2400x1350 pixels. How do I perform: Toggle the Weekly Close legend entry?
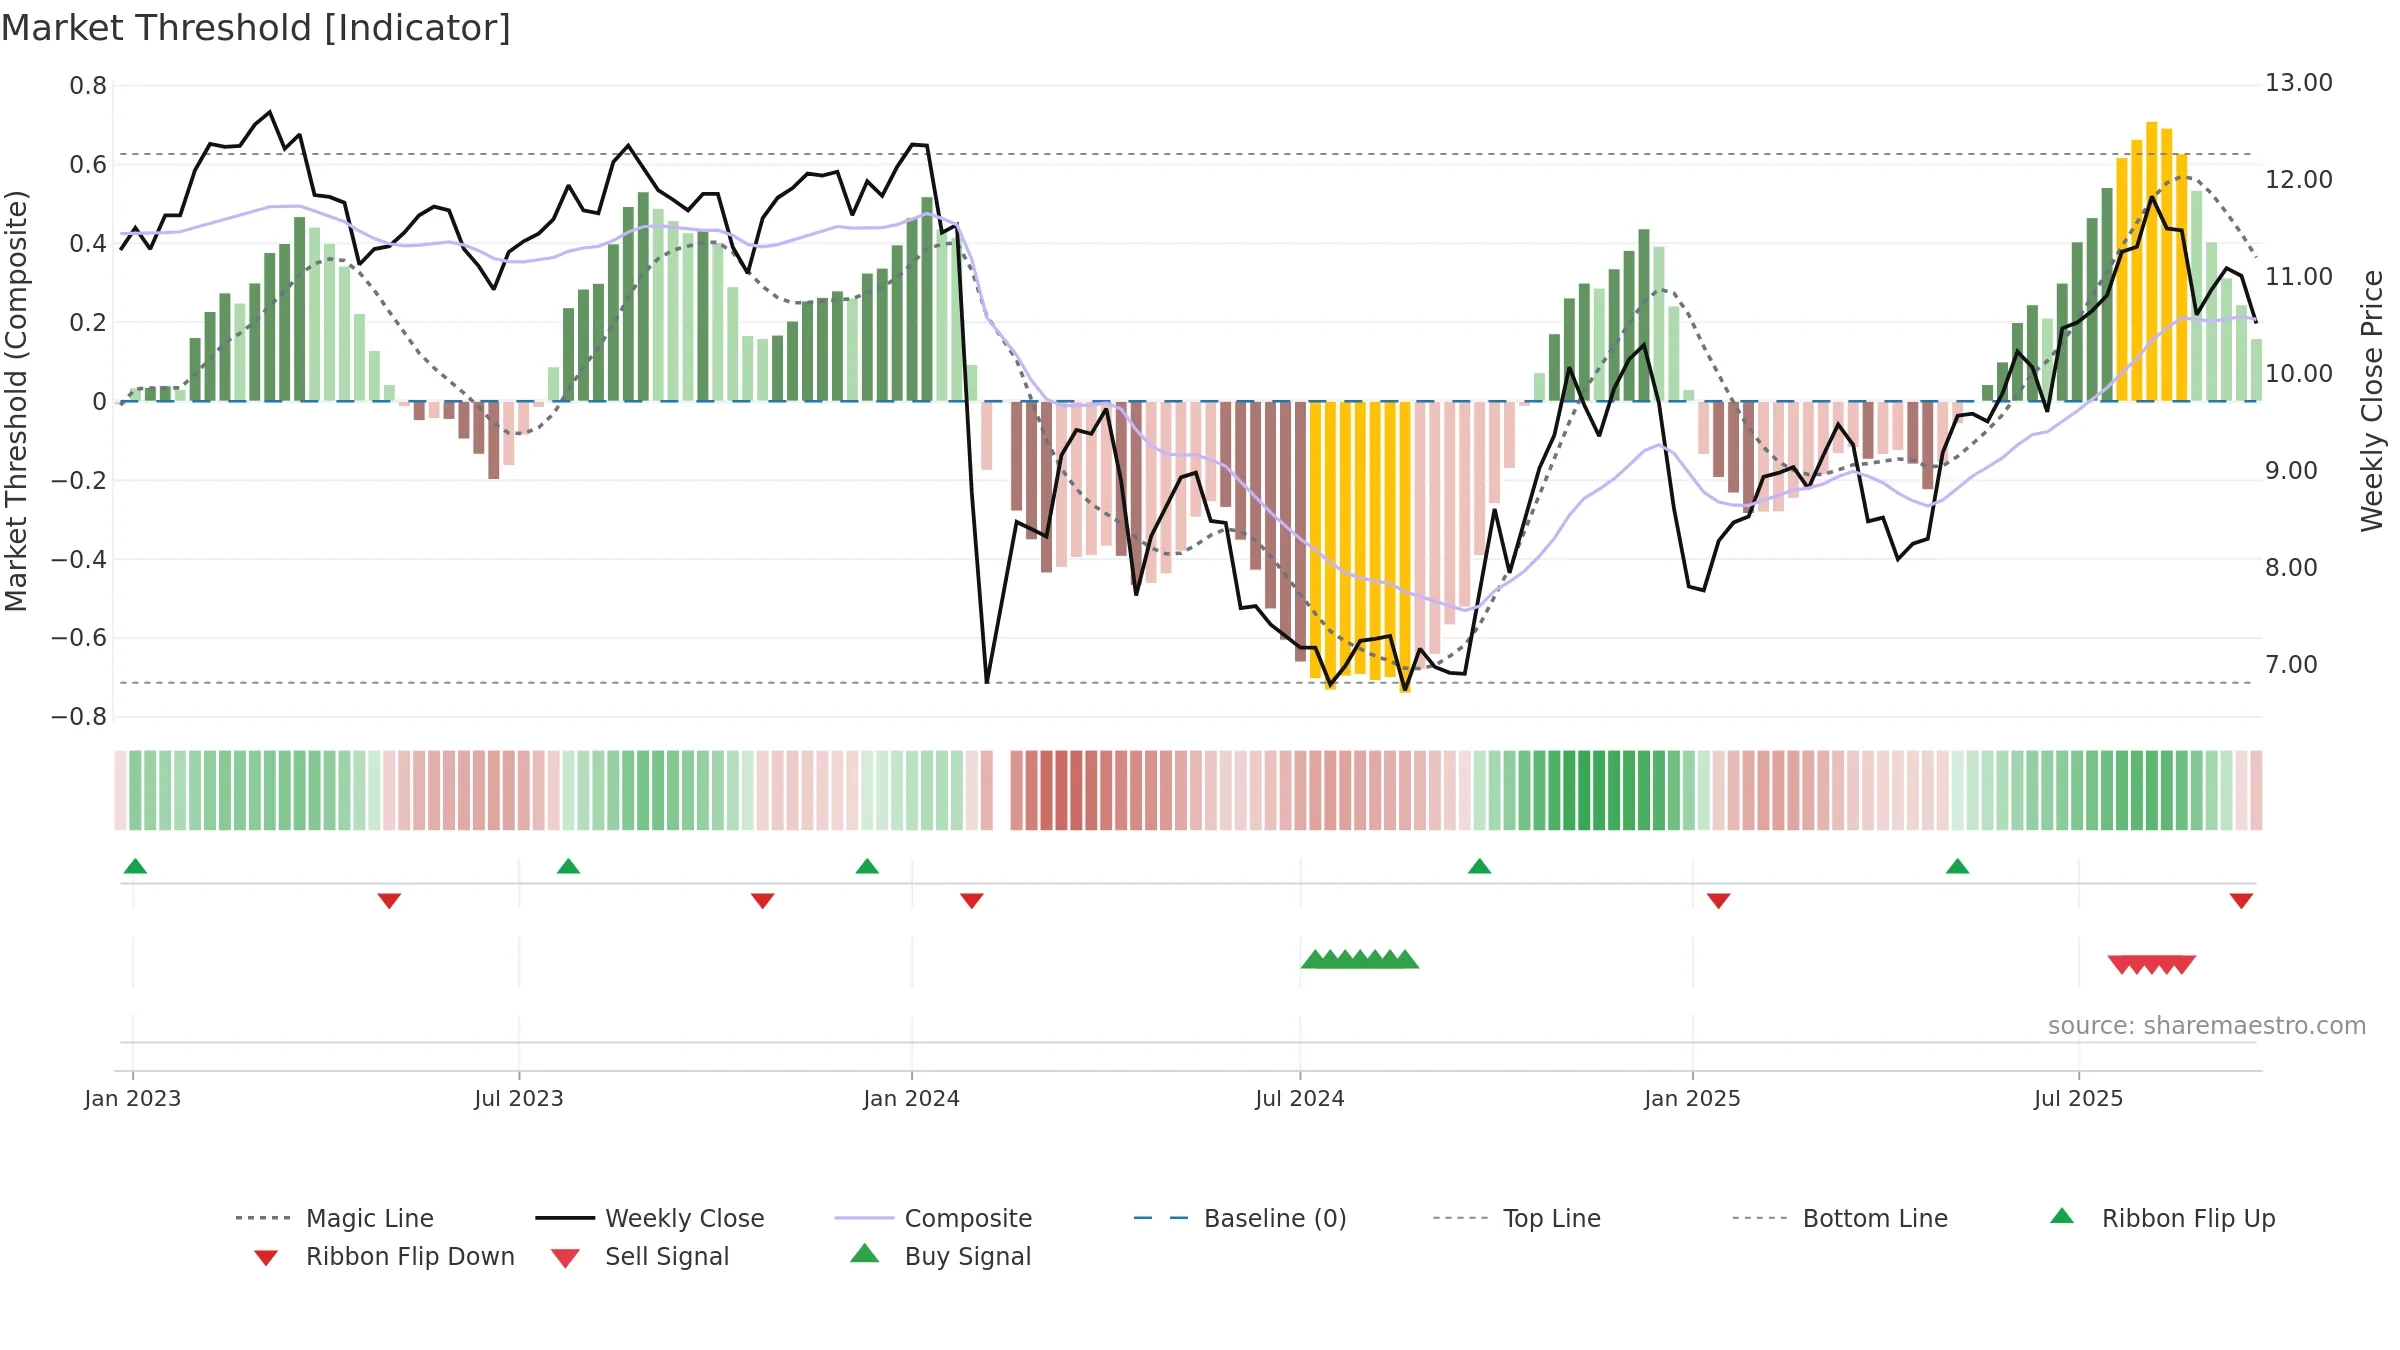point(650,1218)
